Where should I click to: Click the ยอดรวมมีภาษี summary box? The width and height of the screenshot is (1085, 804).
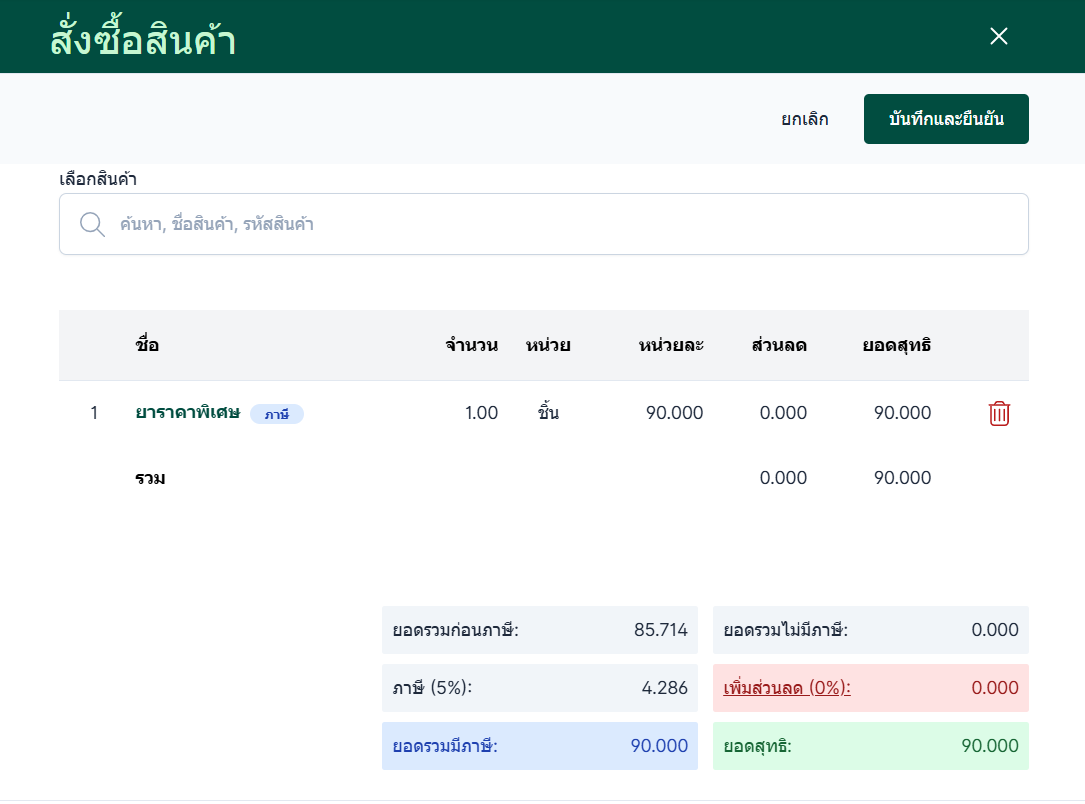pyautogui.click(x=539, y=746)
